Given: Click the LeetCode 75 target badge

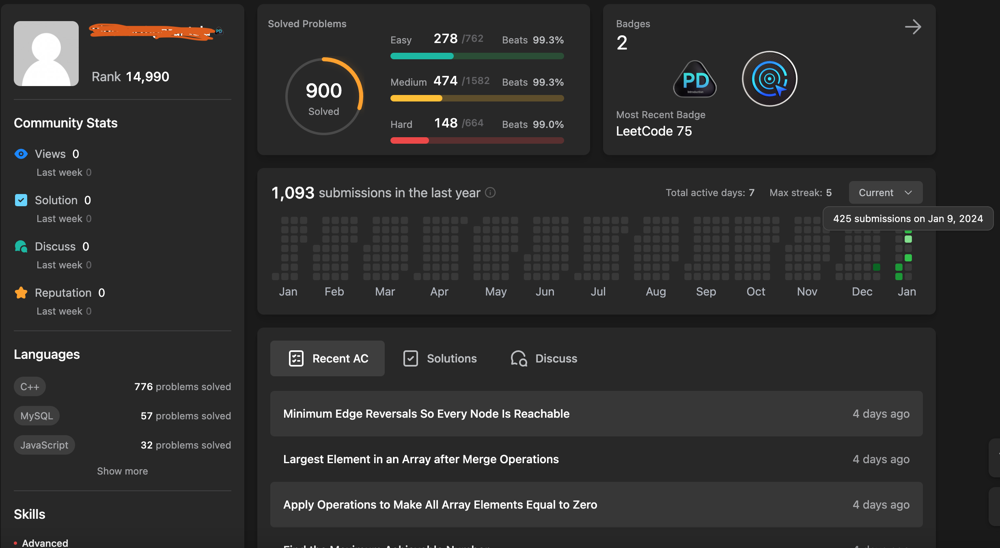Looking at the screenshot, I should click(x=769, y=79).
